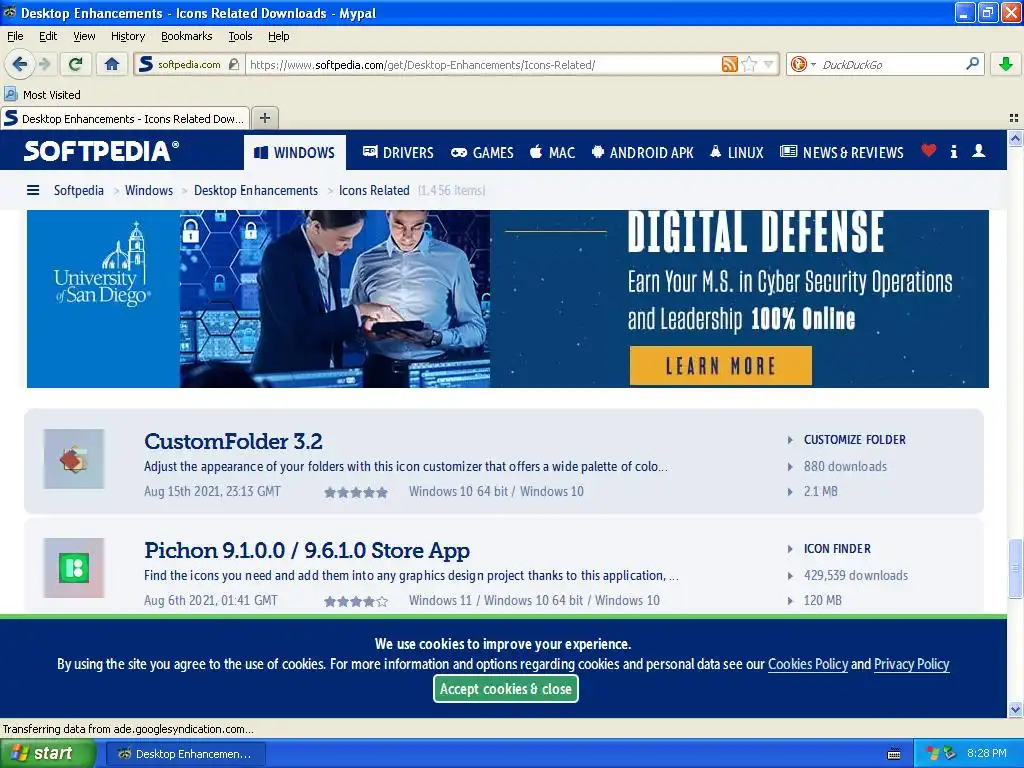This screenshot has height=768, width=1024.
Task: Open the Help menu
Action: (x=278, y=36)
